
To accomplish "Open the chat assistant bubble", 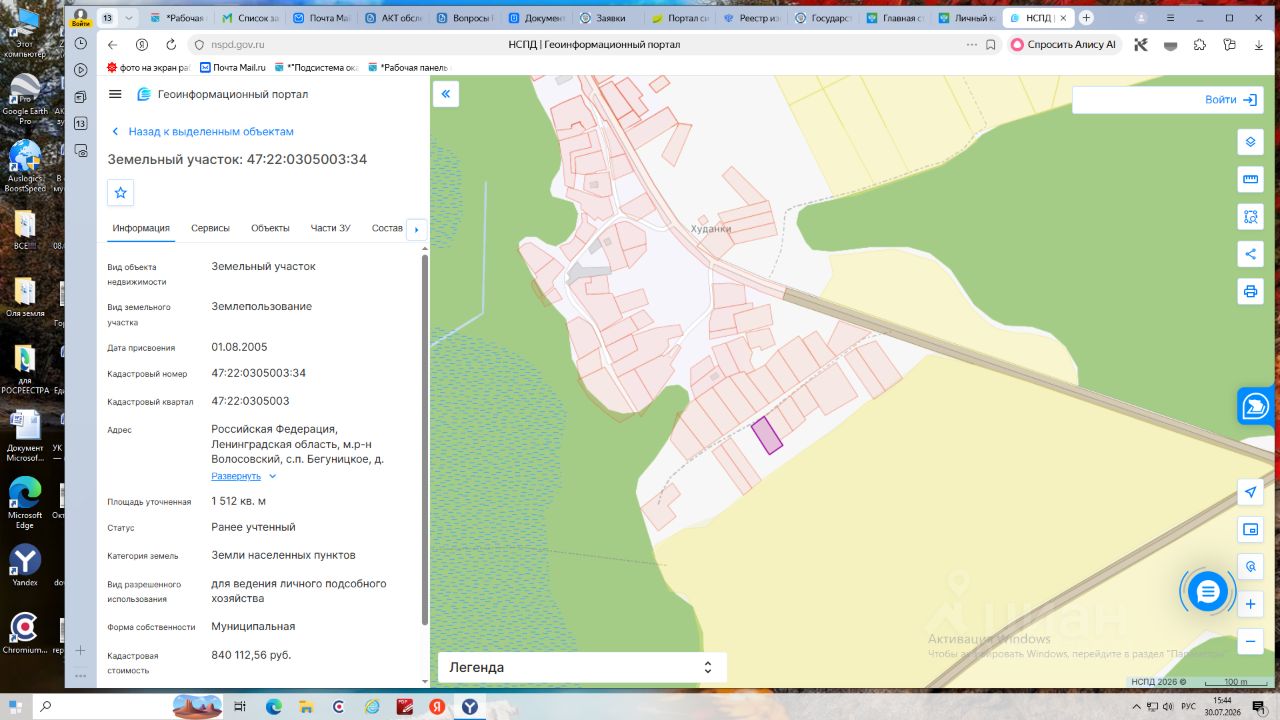I will (x=1208, y=592).
